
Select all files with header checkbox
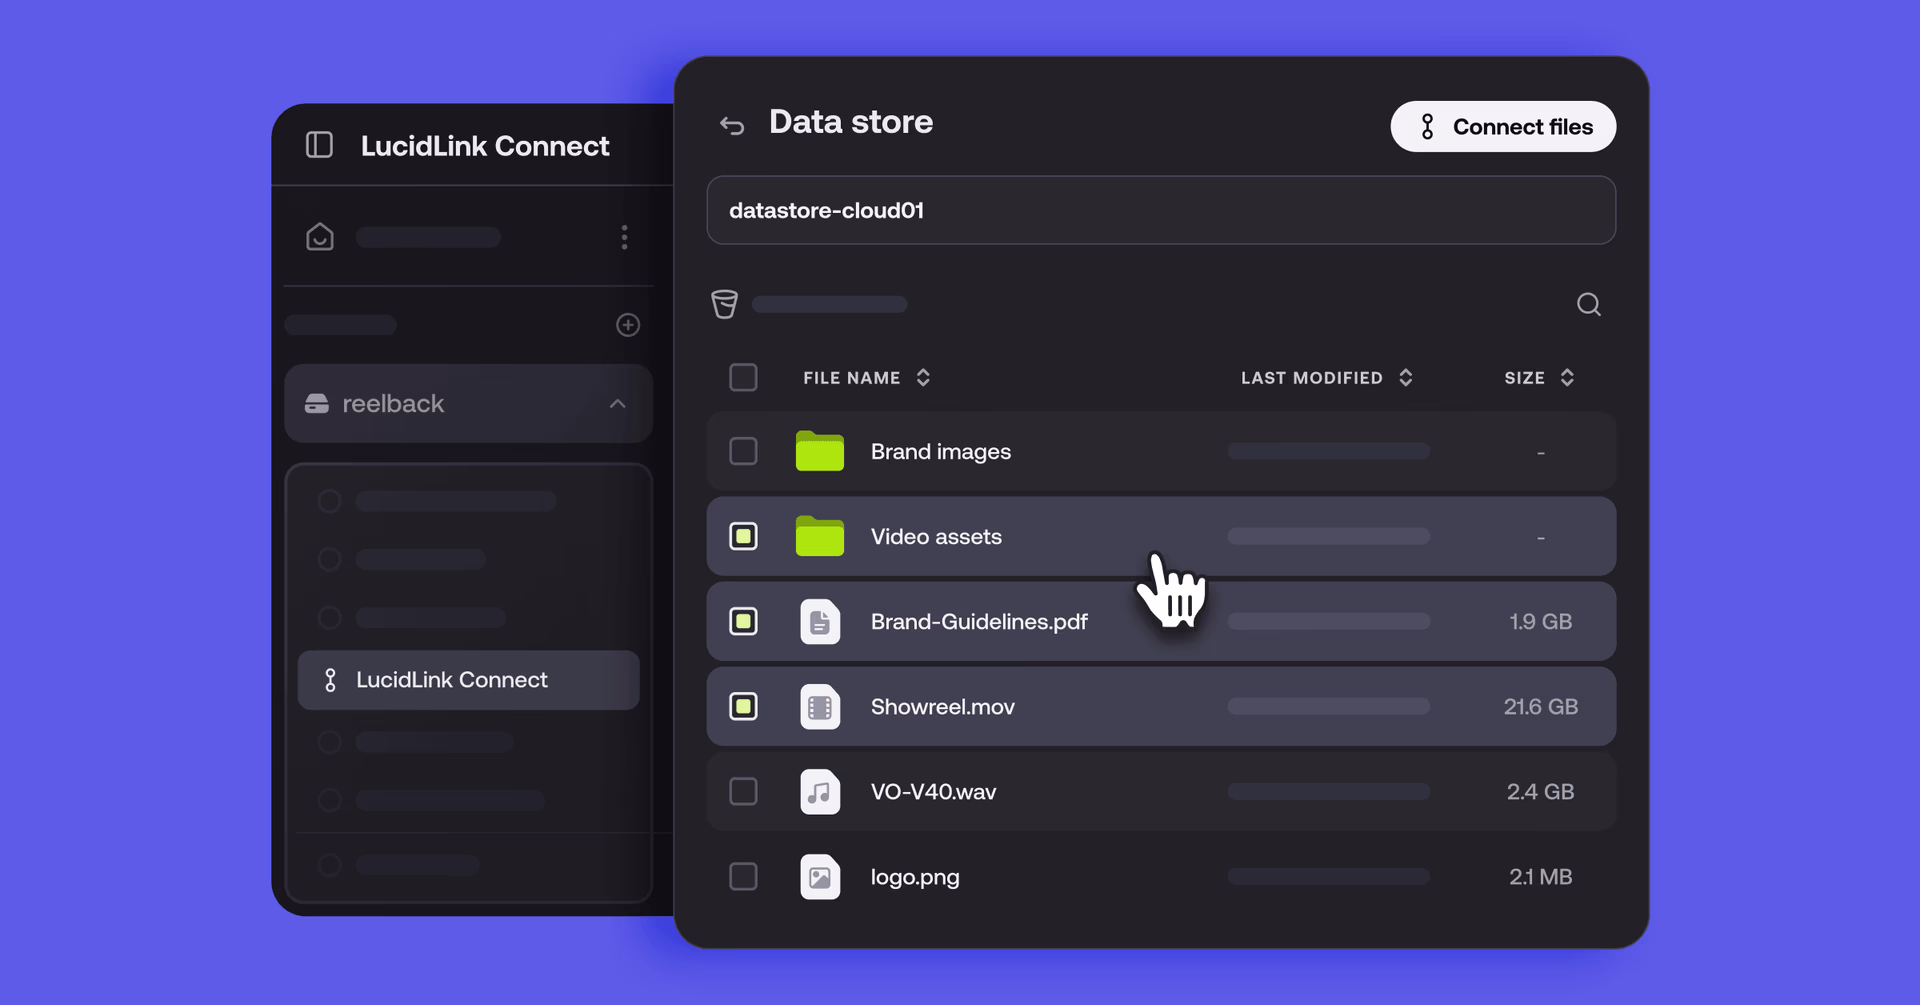[x=743, y=377]
